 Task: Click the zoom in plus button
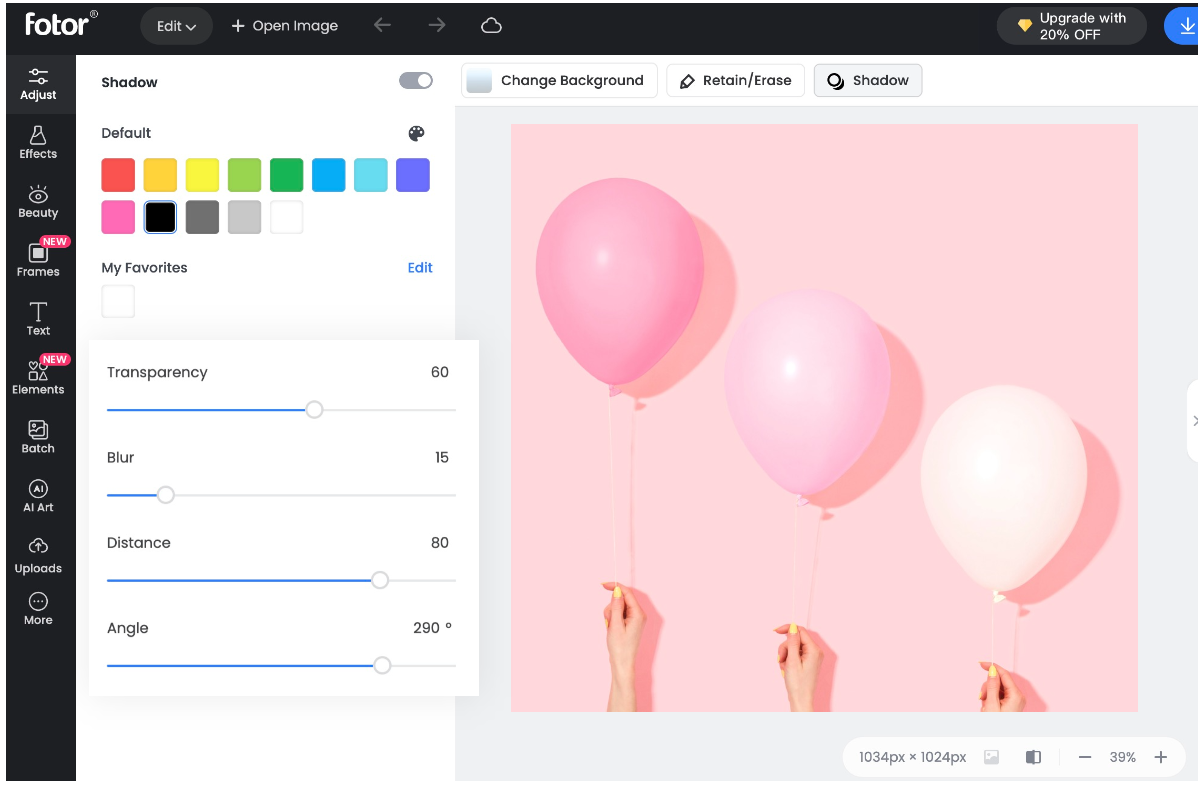click(x=1161, y=757)
